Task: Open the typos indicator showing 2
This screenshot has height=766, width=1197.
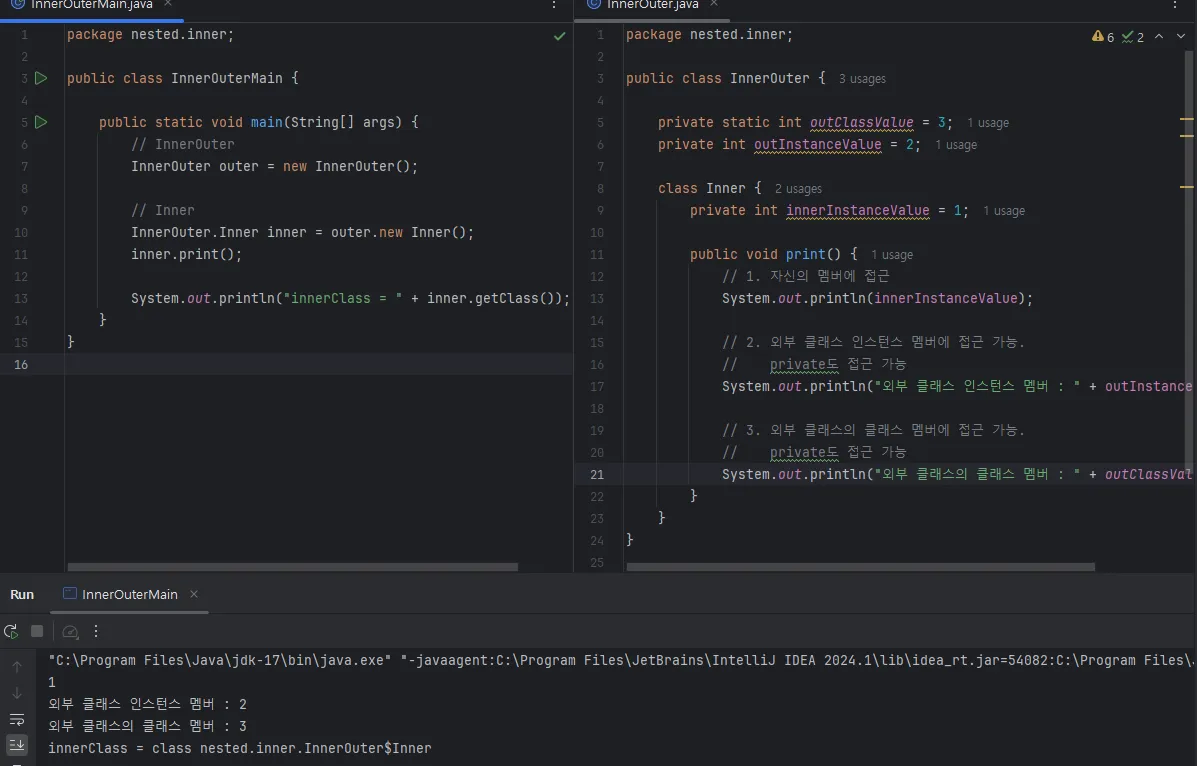Action: click(x=1133, y=37)
